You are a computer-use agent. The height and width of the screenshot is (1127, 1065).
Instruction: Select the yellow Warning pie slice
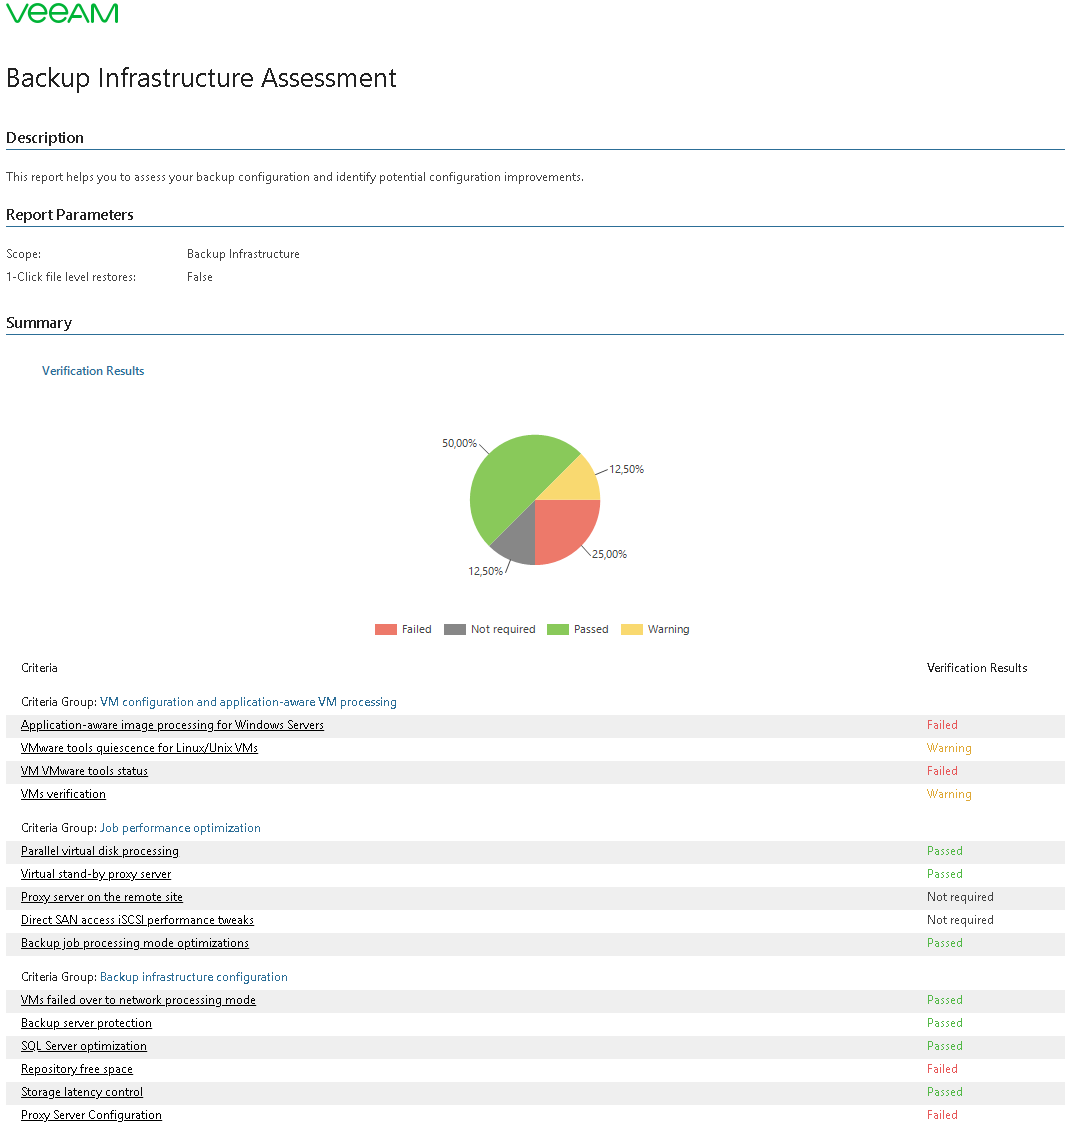pos(577,482)
